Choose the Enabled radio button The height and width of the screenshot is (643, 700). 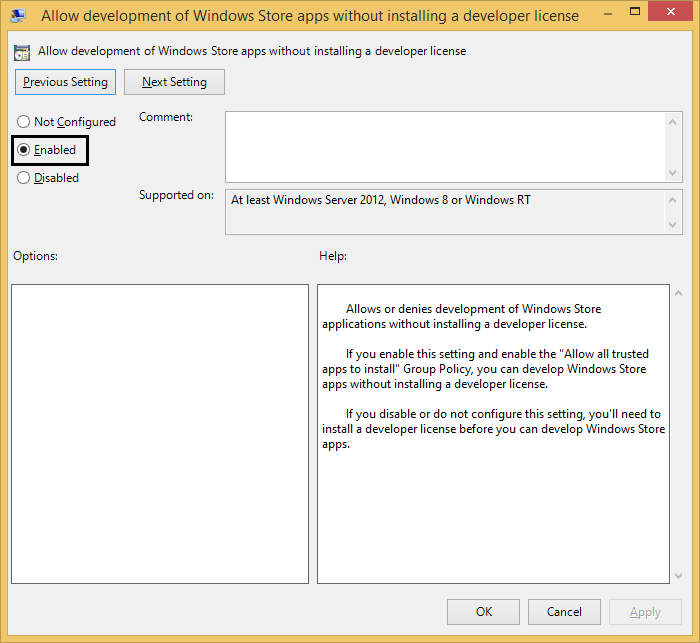[x=46, y=150]
